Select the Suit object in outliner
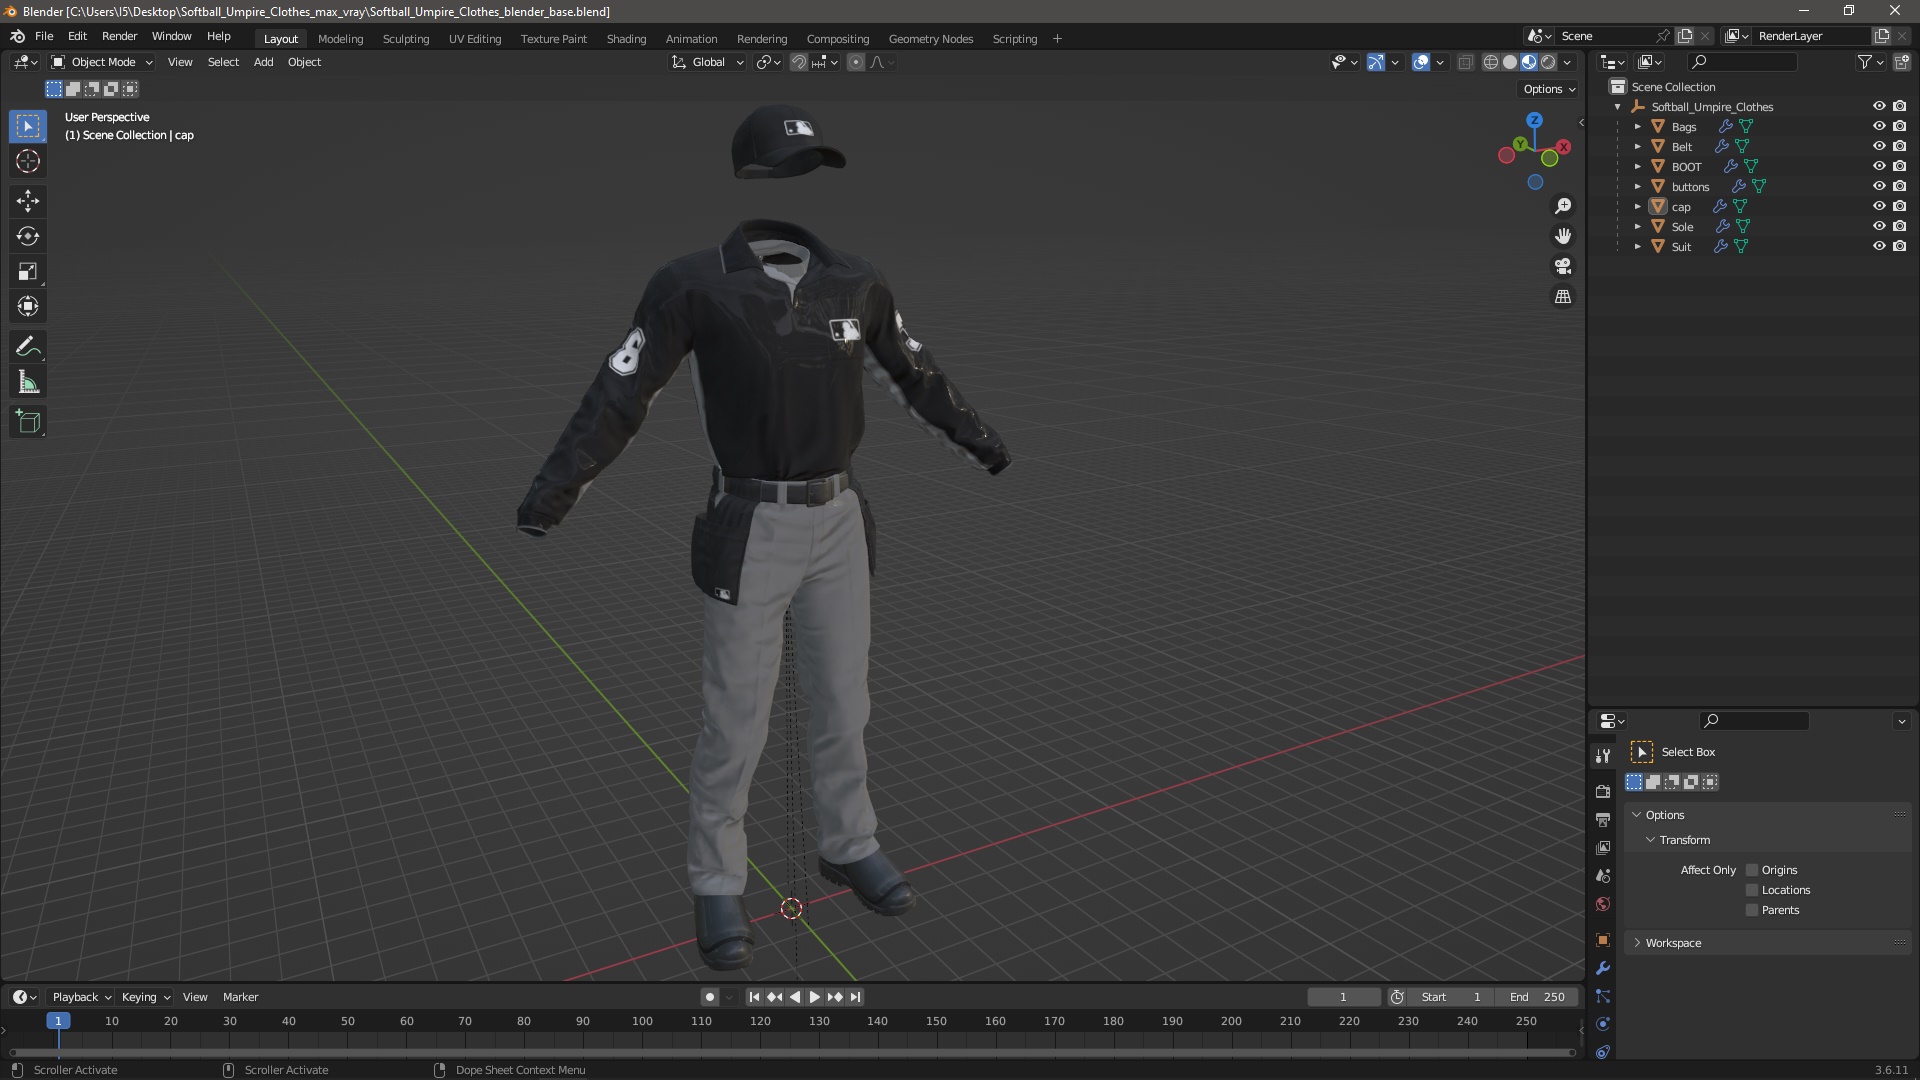 click(1681, 247)
